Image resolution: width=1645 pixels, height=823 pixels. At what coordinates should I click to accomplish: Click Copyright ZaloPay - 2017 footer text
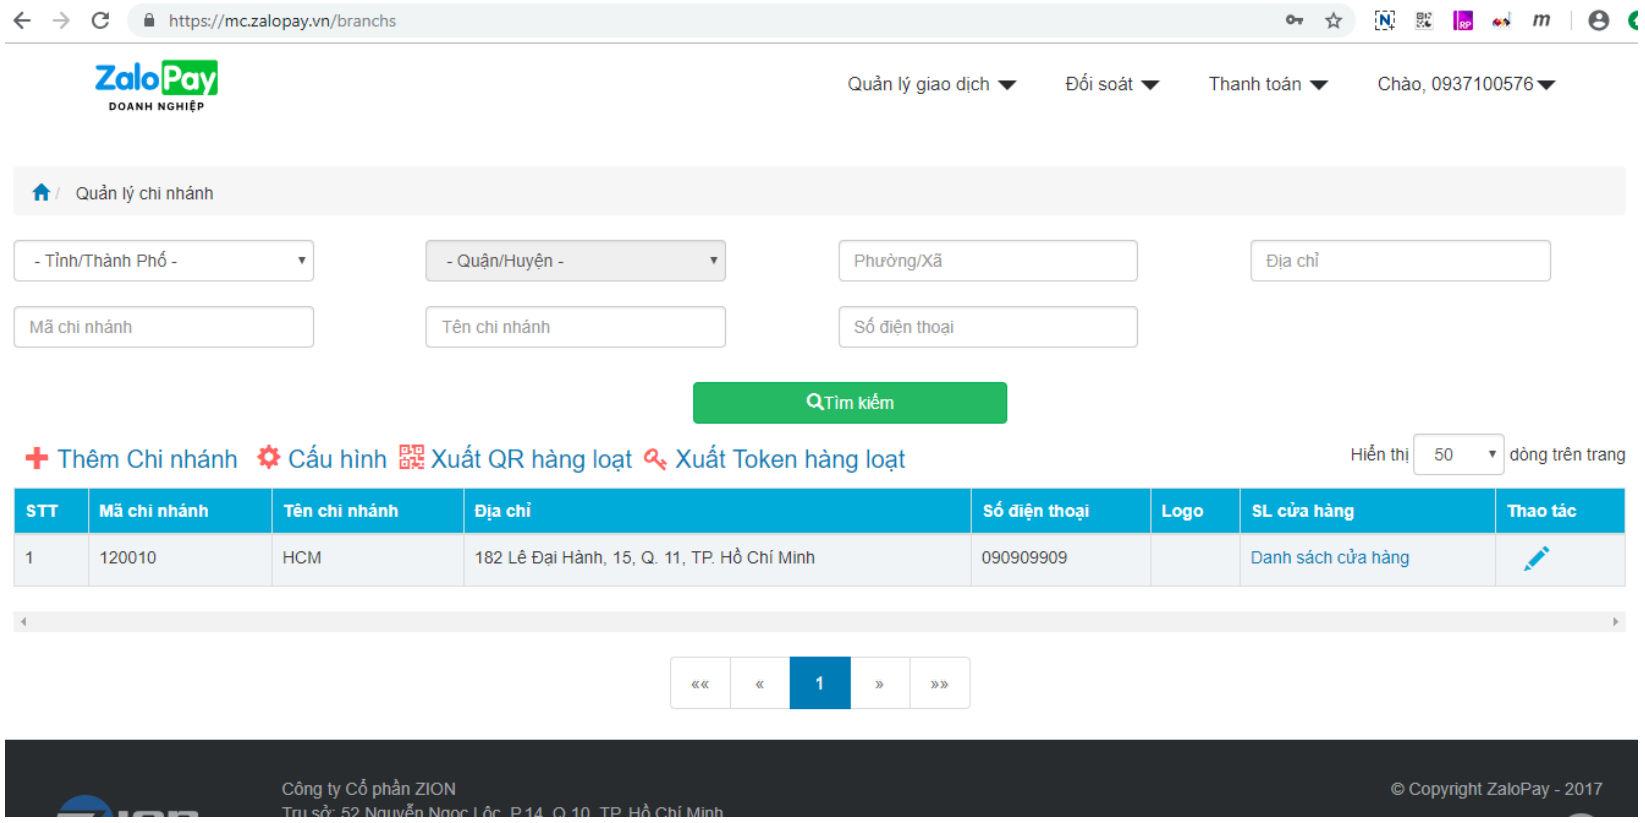coord(1496,789)
